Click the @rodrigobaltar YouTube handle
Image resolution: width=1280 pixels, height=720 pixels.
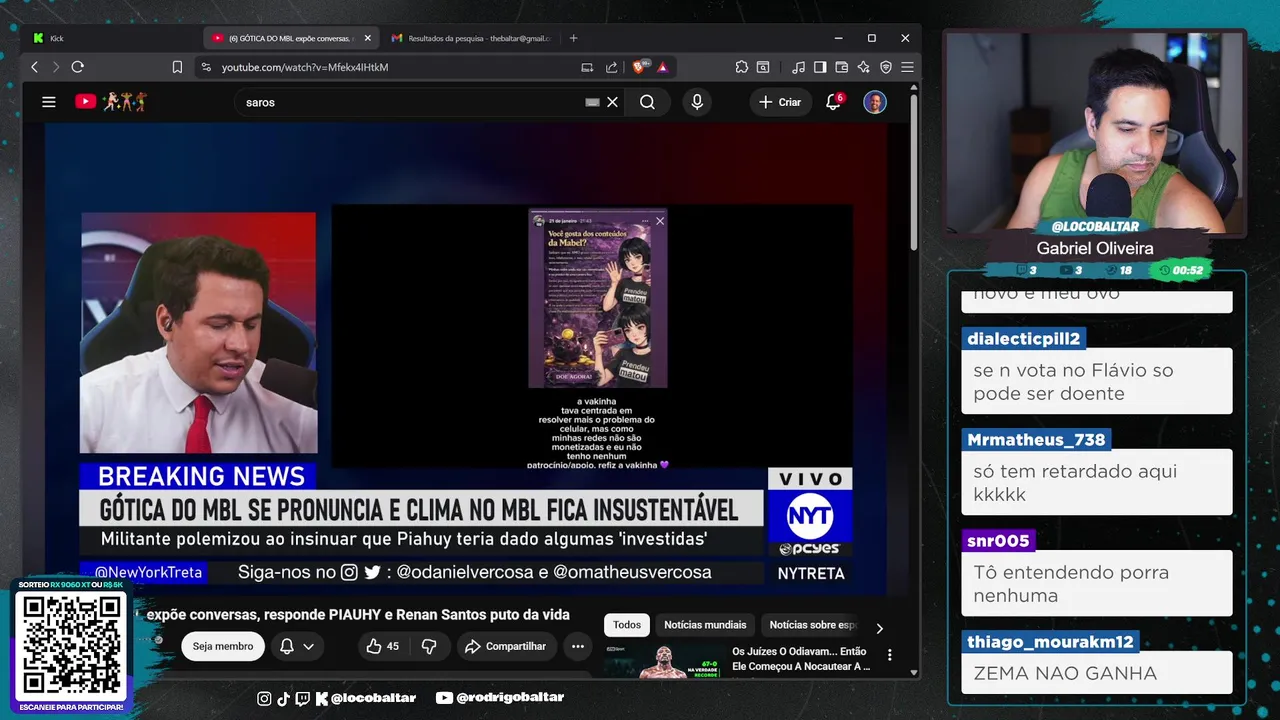click(500, 698)
